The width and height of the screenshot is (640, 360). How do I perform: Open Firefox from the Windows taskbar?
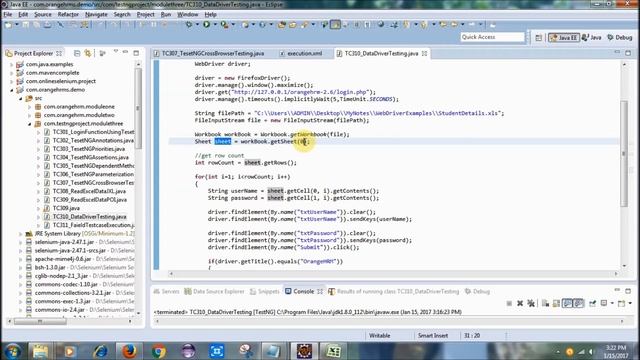click(129, 351)
